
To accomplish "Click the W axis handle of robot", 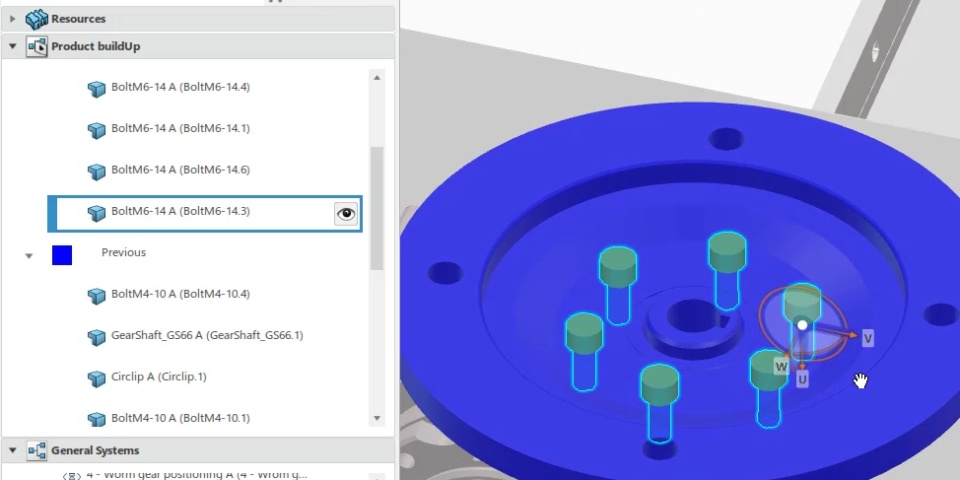I will [781, 367].
